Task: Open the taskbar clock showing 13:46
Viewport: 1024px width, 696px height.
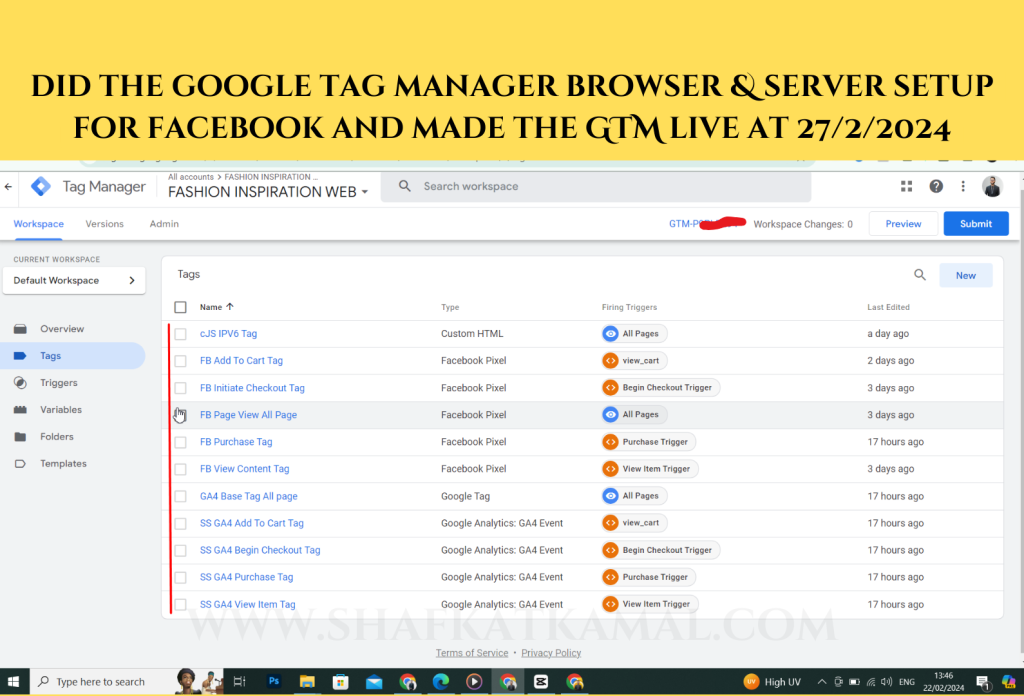Action: click(944, 682)
